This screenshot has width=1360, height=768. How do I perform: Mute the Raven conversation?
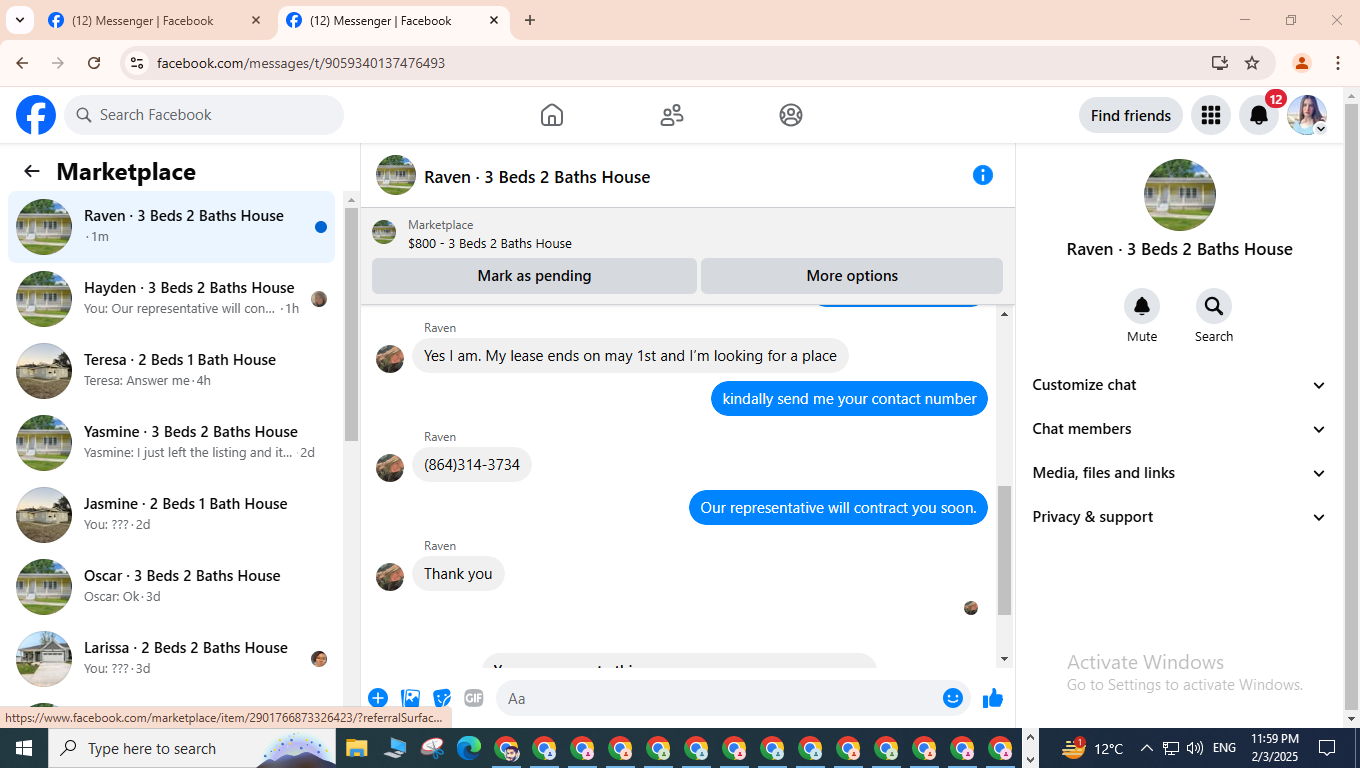point(1142,306)
